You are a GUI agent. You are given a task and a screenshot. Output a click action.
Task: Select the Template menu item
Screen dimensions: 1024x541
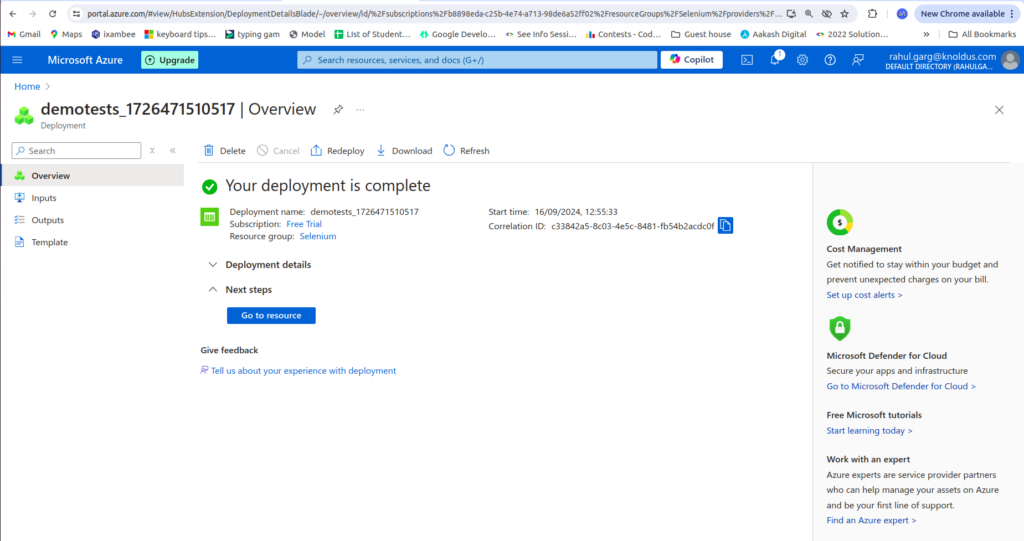tap(49, 242)
